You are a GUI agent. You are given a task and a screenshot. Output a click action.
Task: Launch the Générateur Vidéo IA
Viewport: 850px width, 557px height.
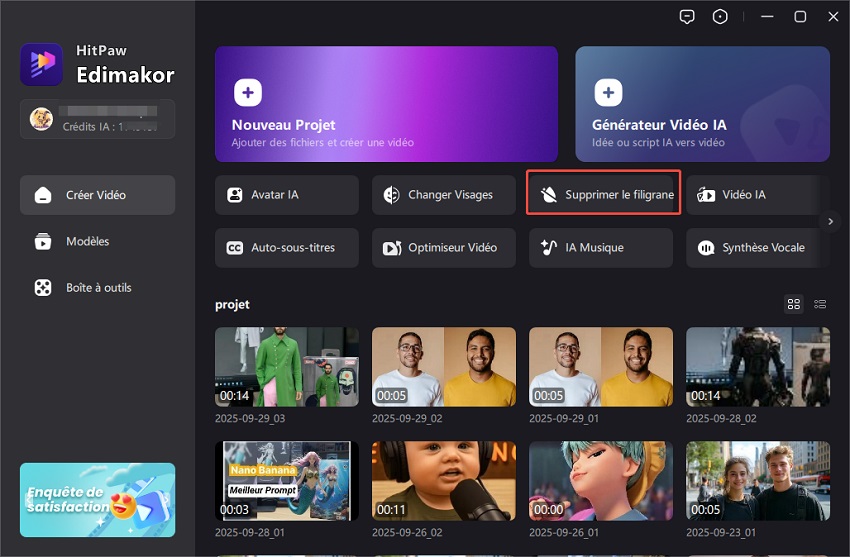(x=702, y=104)
